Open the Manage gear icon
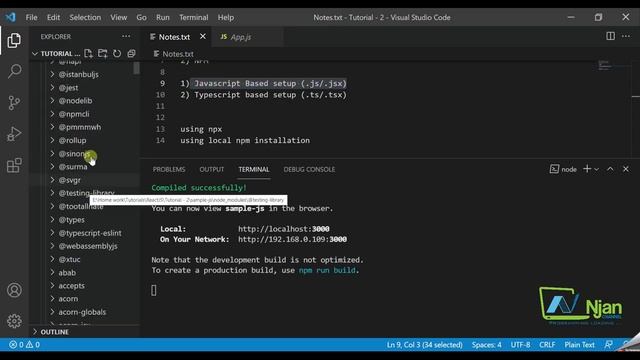 pyautogui.click(x=14, y=321)
